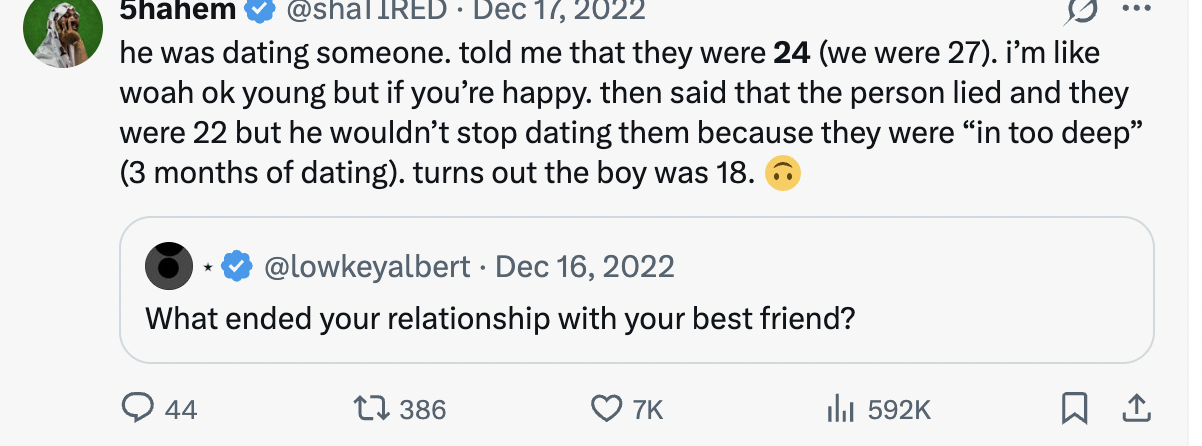Share the tweet via upload arrow icon

click(x=1134, y=408)
